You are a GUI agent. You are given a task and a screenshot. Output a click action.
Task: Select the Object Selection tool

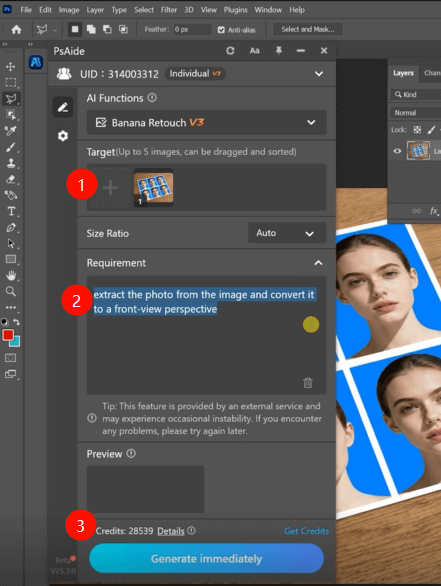[10, 115]
